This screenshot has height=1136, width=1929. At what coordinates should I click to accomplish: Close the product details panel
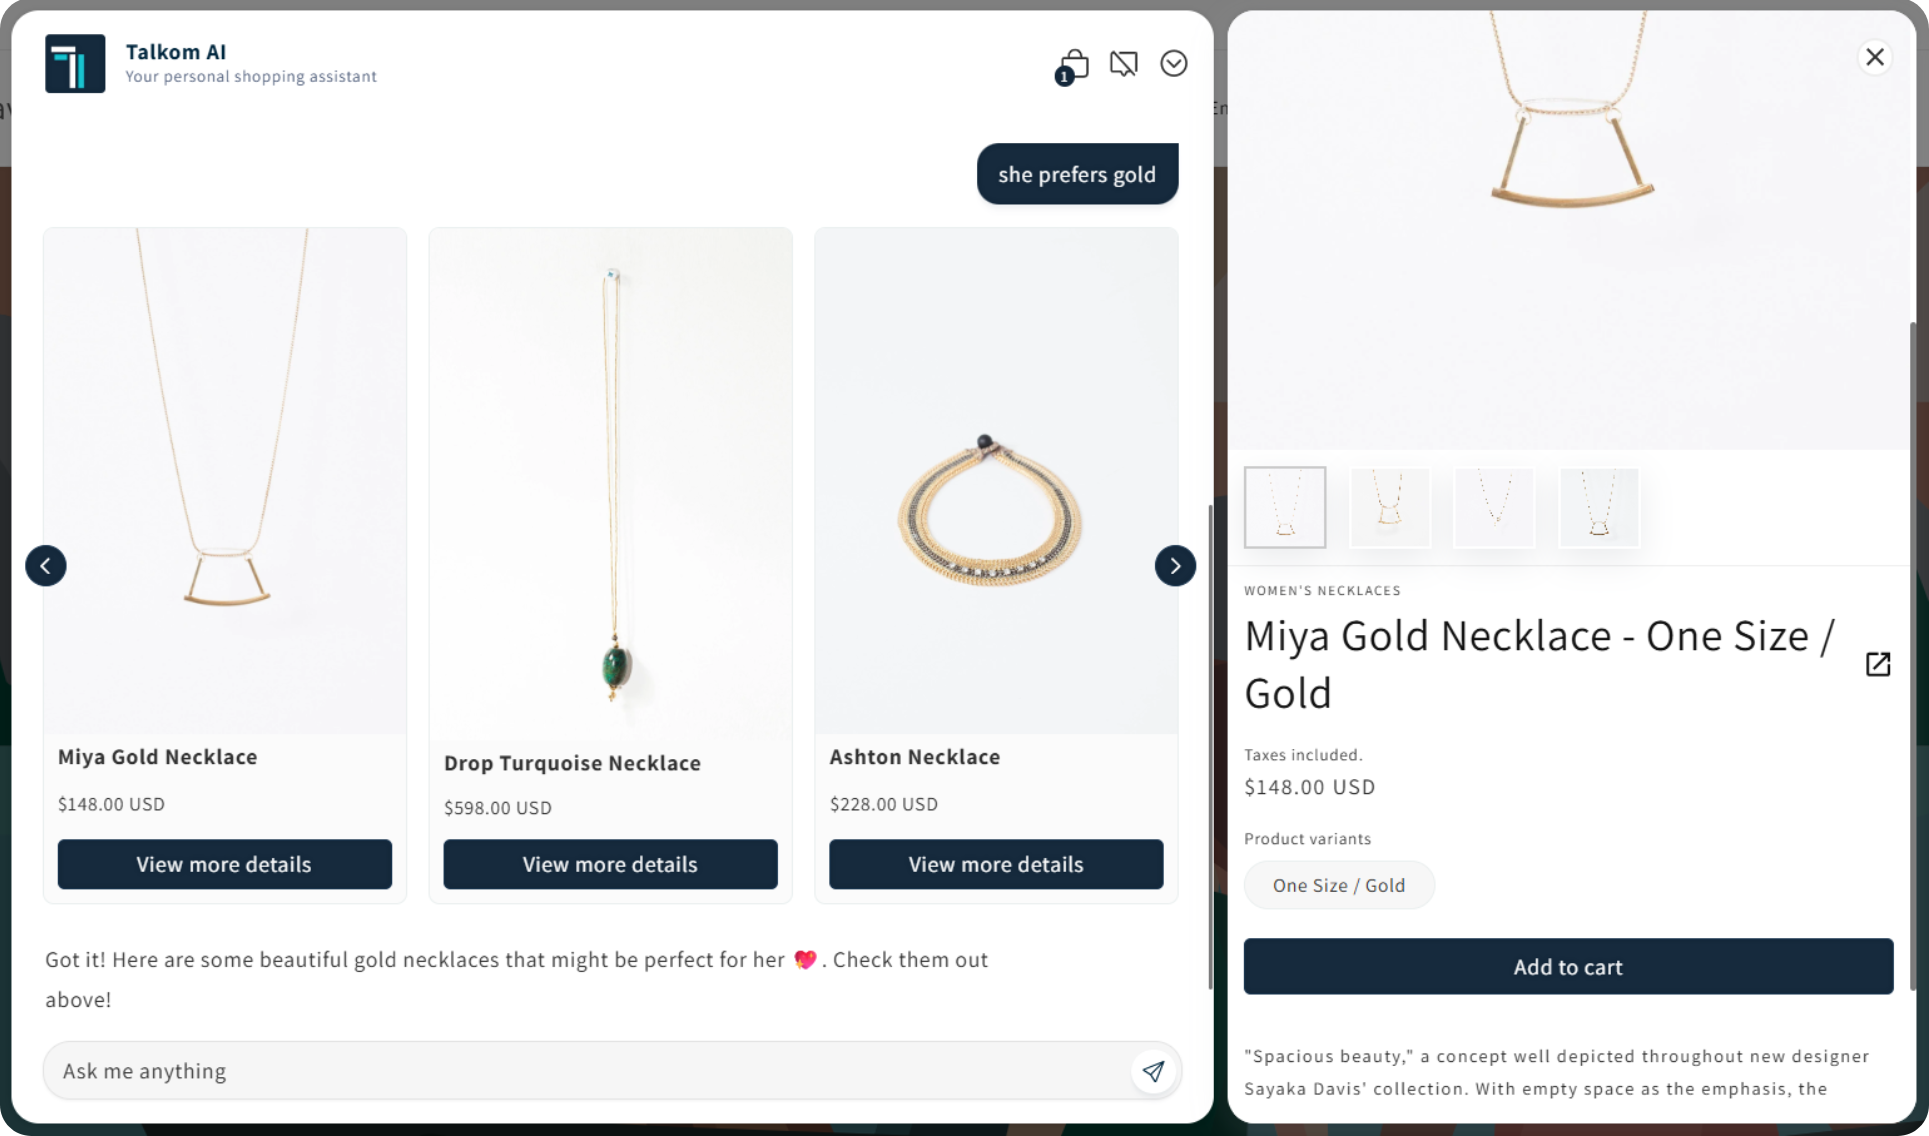click(1874, 57)
